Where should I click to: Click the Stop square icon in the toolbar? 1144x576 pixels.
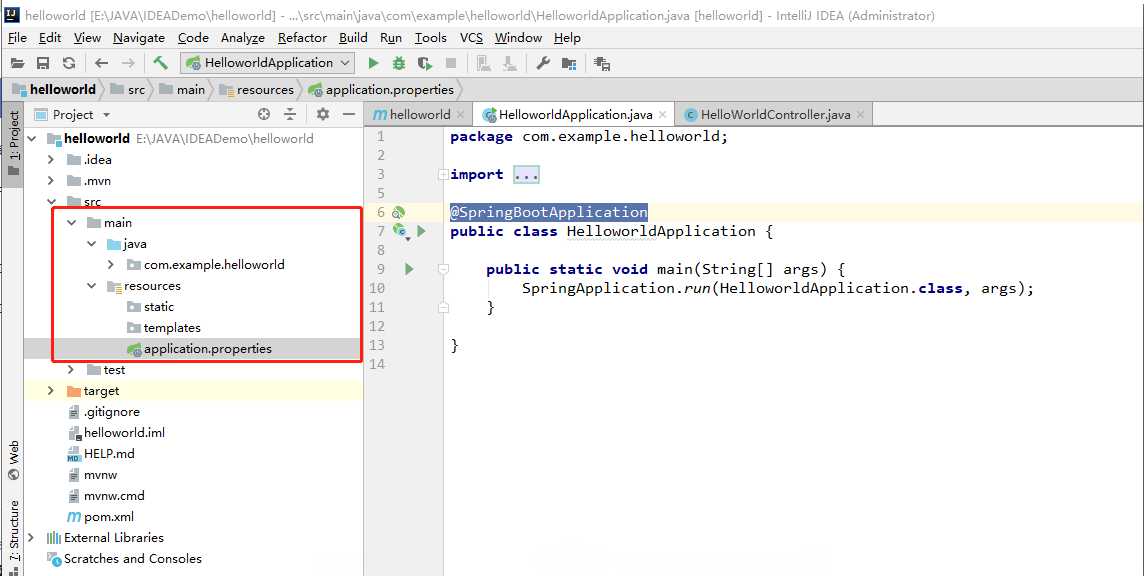coord(451,64)
